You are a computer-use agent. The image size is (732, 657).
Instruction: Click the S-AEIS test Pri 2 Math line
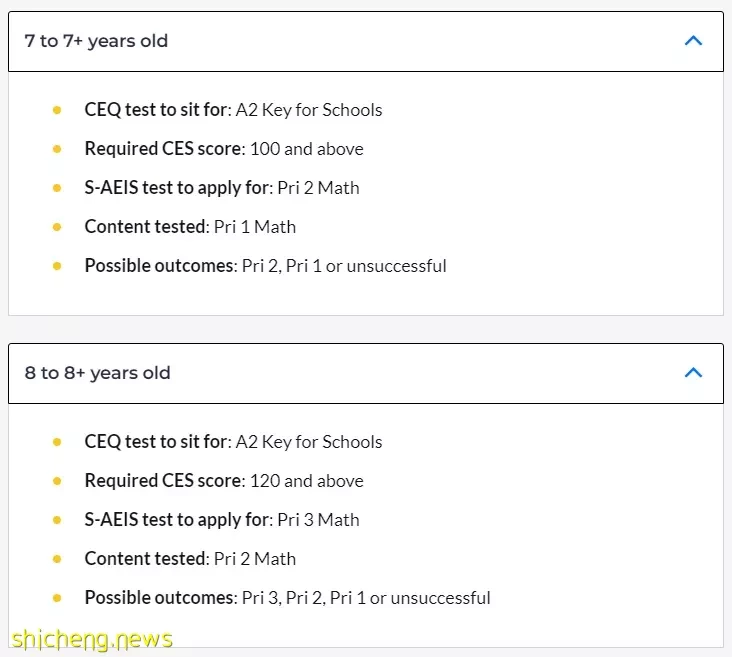(x=222, y=188)
